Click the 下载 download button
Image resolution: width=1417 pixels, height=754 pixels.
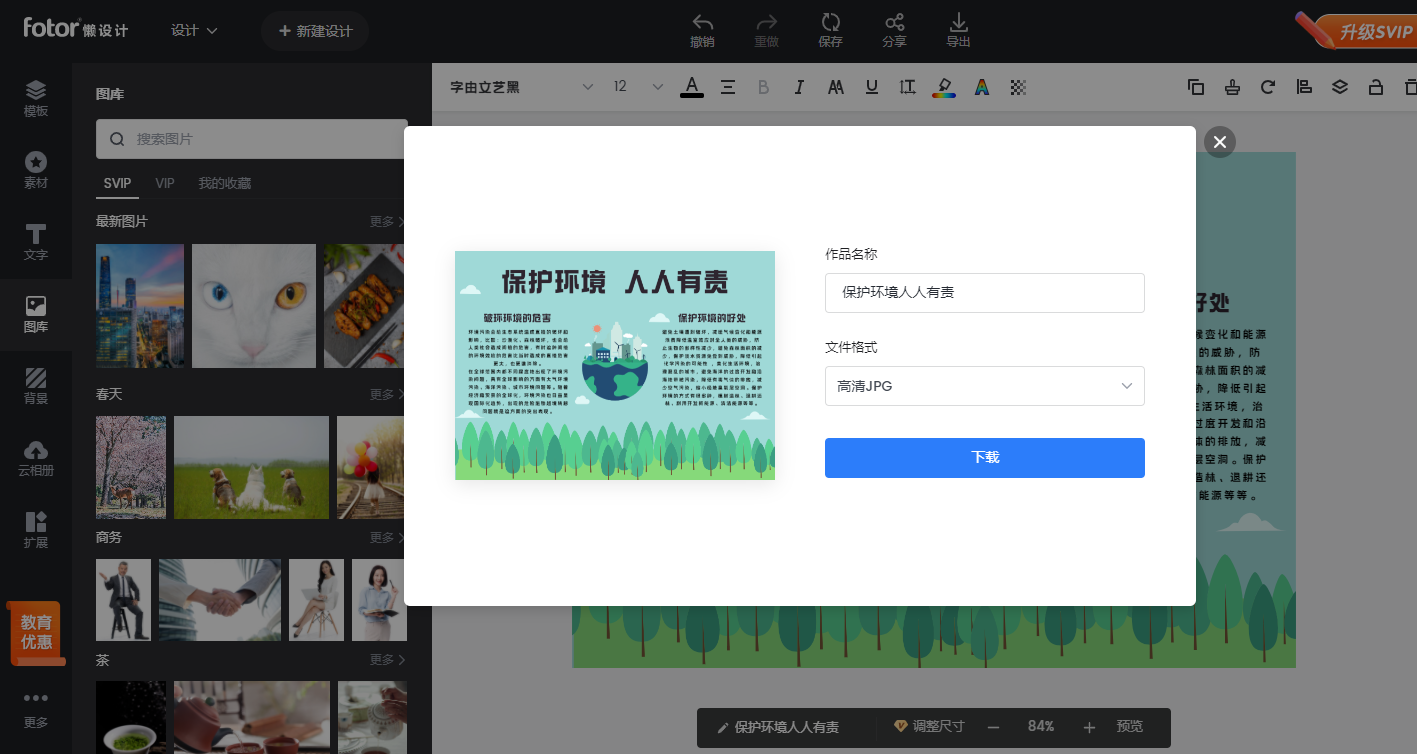[985, 458]
